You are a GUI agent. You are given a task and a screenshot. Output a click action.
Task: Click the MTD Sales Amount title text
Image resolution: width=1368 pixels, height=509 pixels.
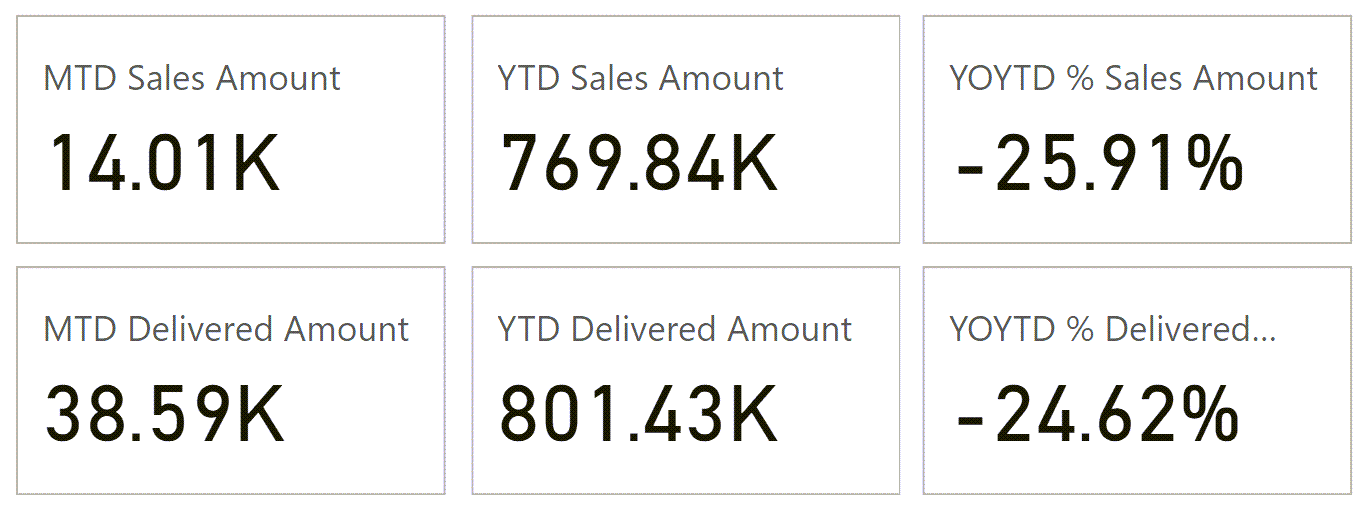click(x=192, y=78)
